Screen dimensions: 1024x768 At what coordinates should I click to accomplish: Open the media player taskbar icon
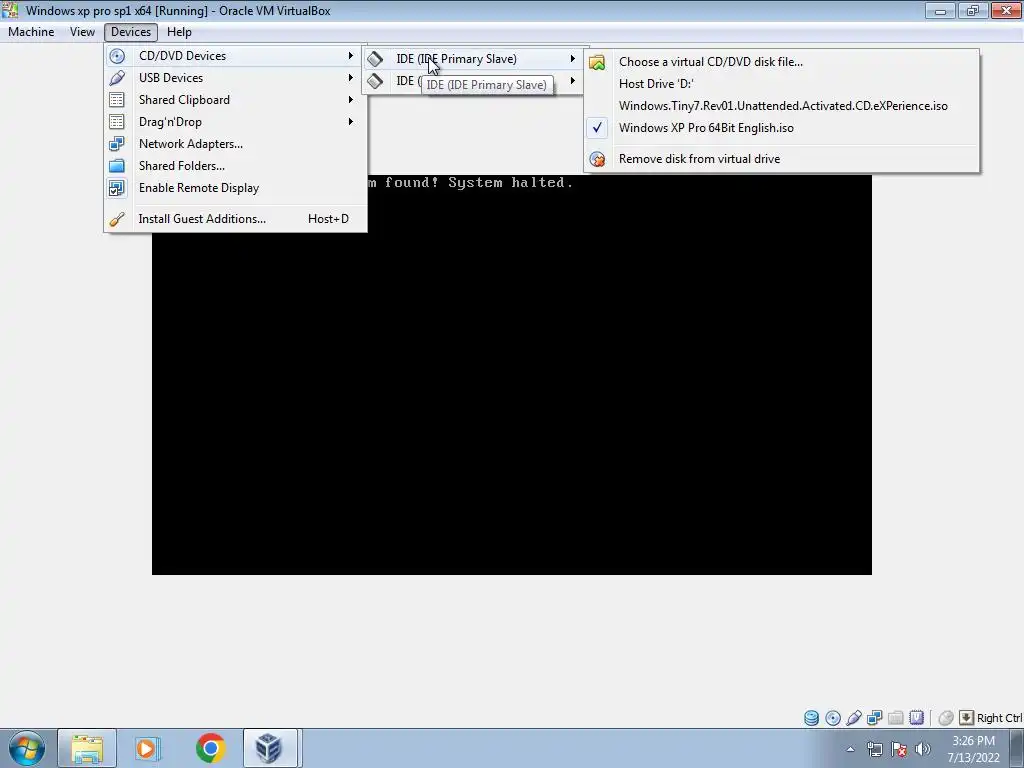click(x=148, y=748)
